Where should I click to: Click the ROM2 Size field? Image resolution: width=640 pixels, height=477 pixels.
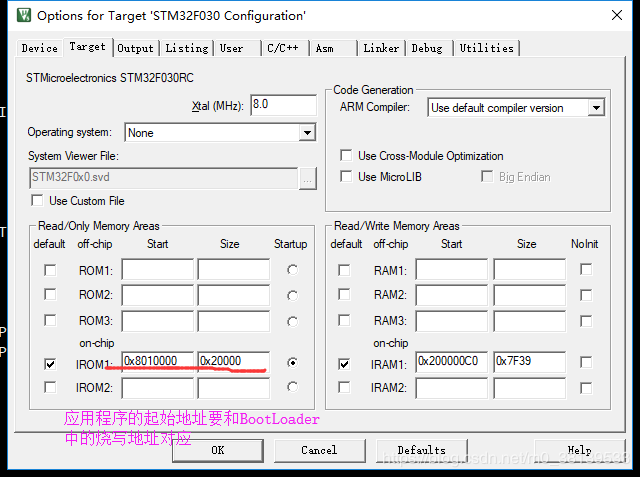pos(234,295)
